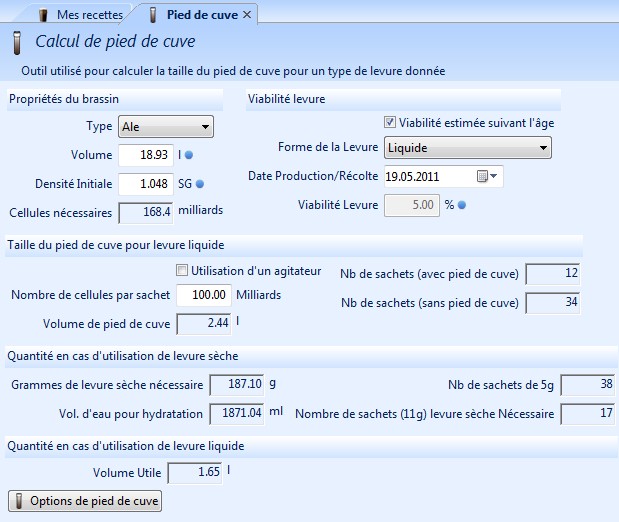This screenshot has height=522, width=619.
Task: Click the Volume input field
Action: tap(146, 156)
